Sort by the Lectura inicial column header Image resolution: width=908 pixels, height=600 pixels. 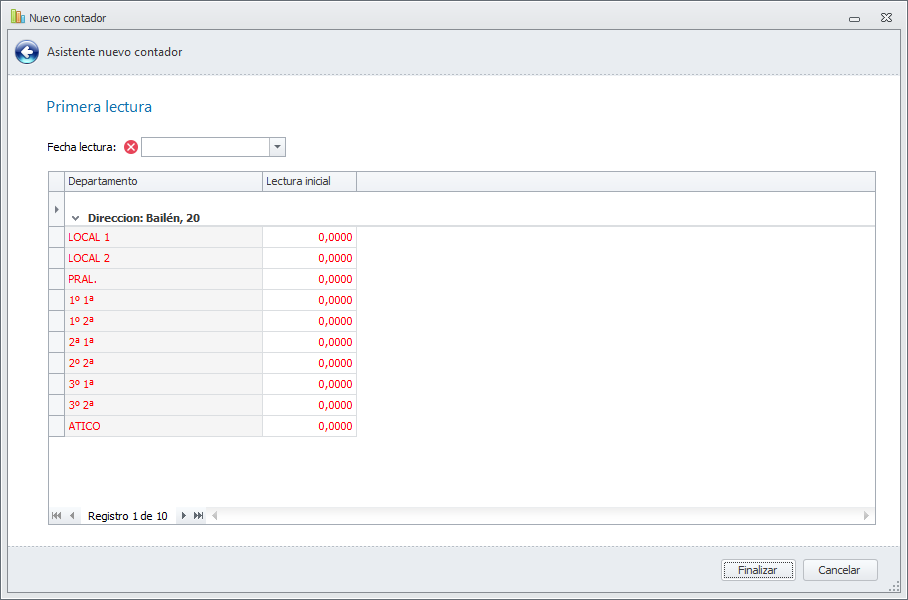click(309, 181)
